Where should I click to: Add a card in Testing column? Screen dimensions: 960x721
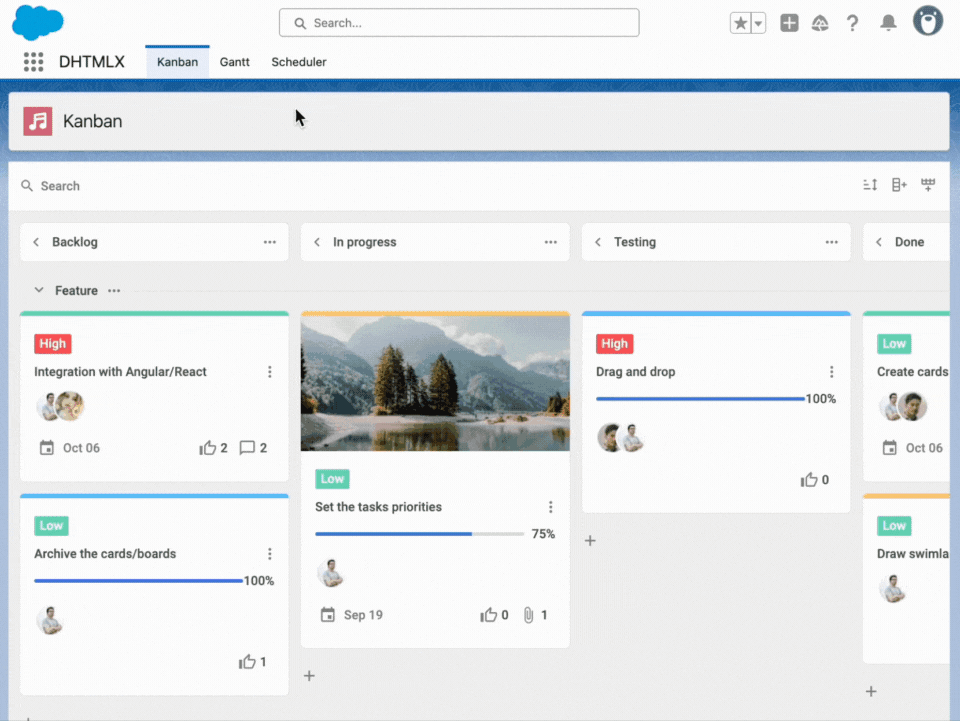coord(590,540)
